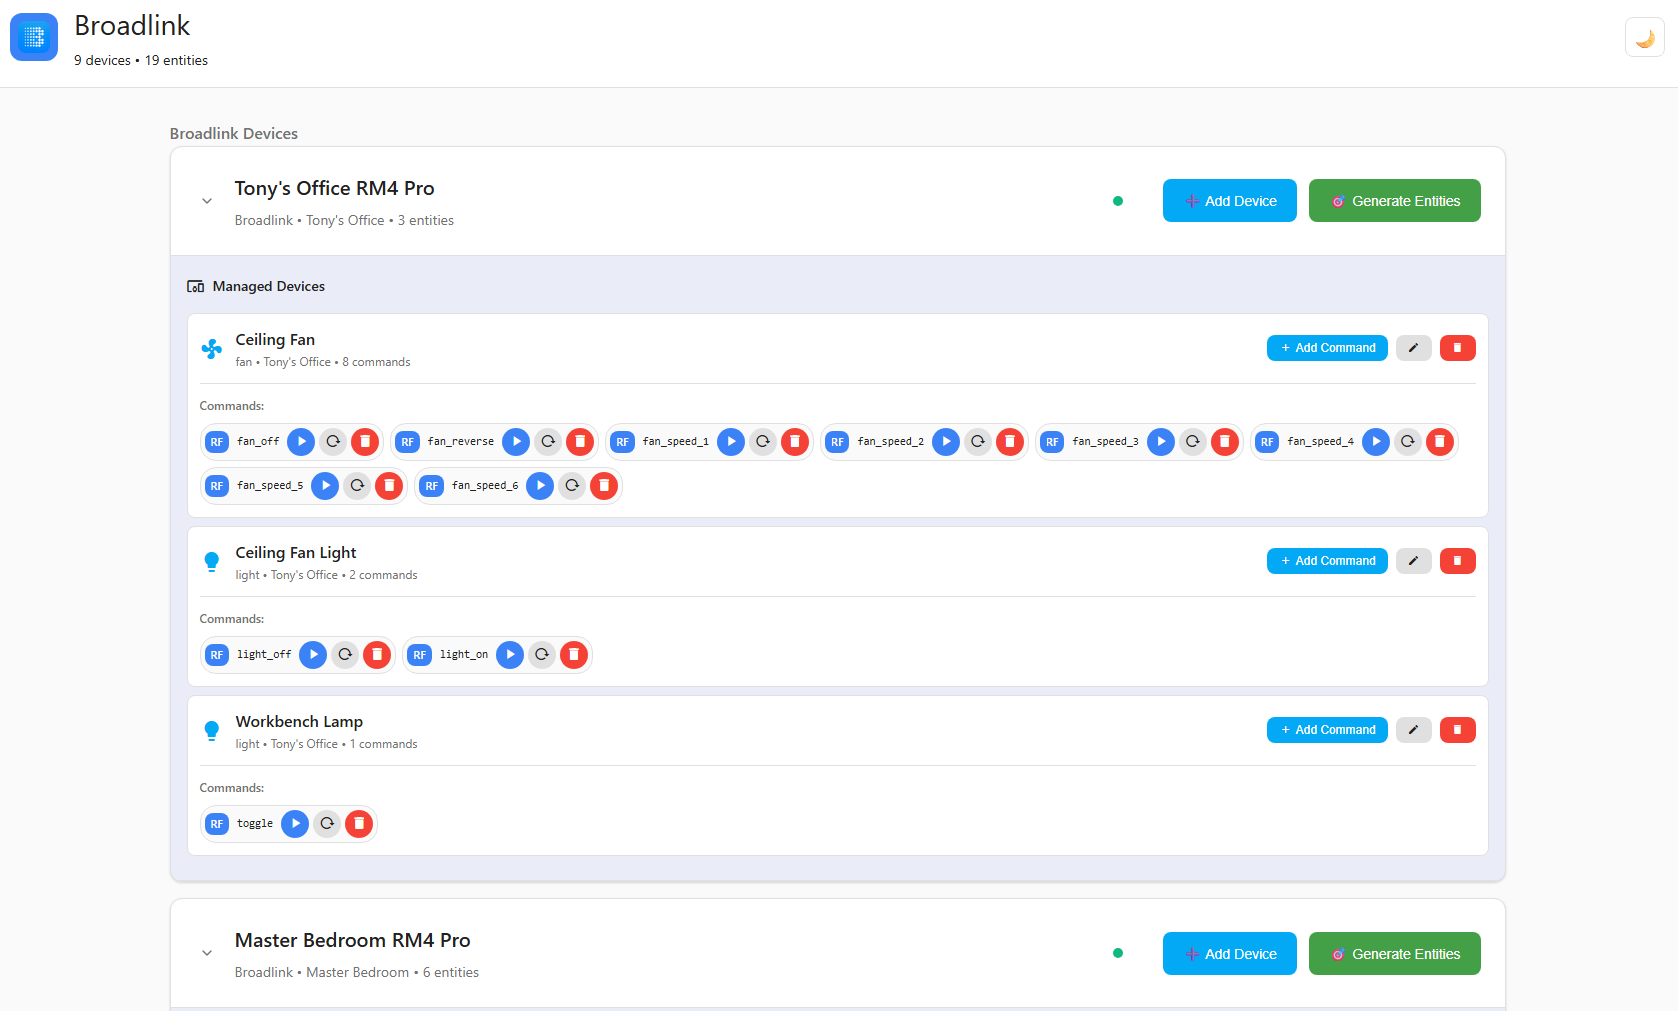Add Command to Ceiling Fan Light
1678x1011 pixels.
[x=1327, y=561]
